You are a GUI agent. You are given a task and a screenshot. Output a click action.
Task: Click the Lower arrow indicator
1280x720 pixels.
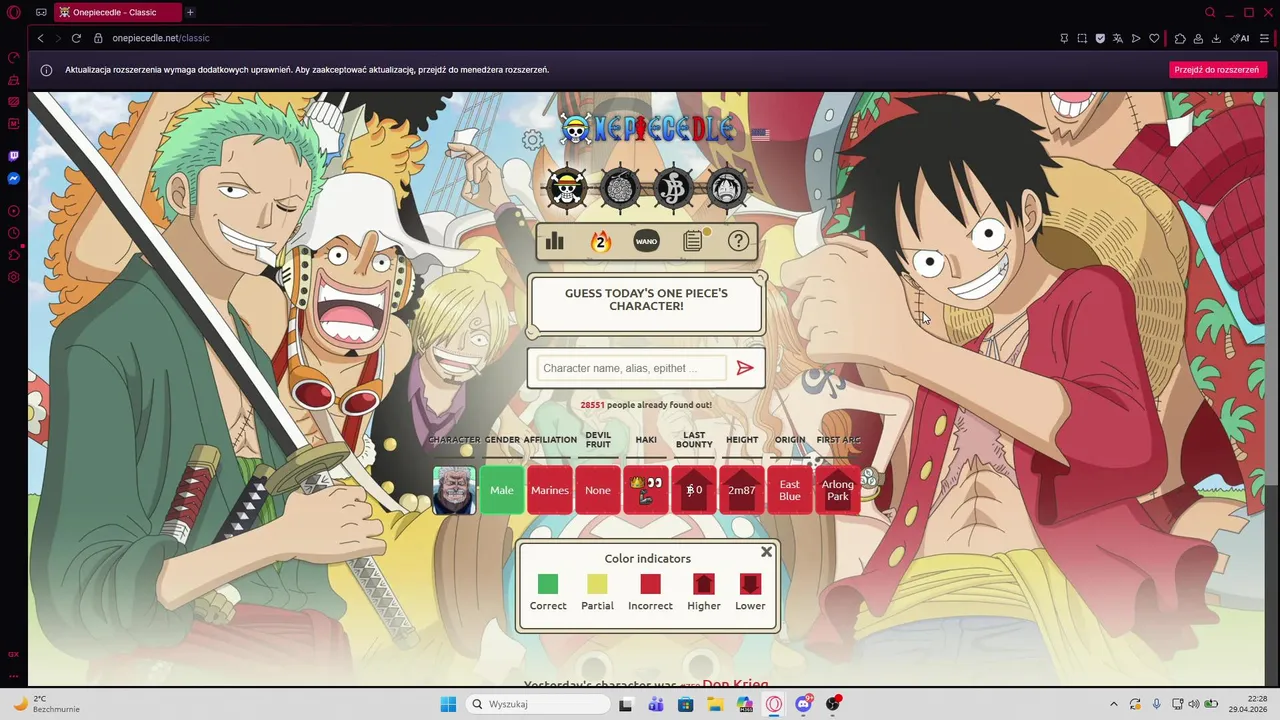[x=750, y=584]
